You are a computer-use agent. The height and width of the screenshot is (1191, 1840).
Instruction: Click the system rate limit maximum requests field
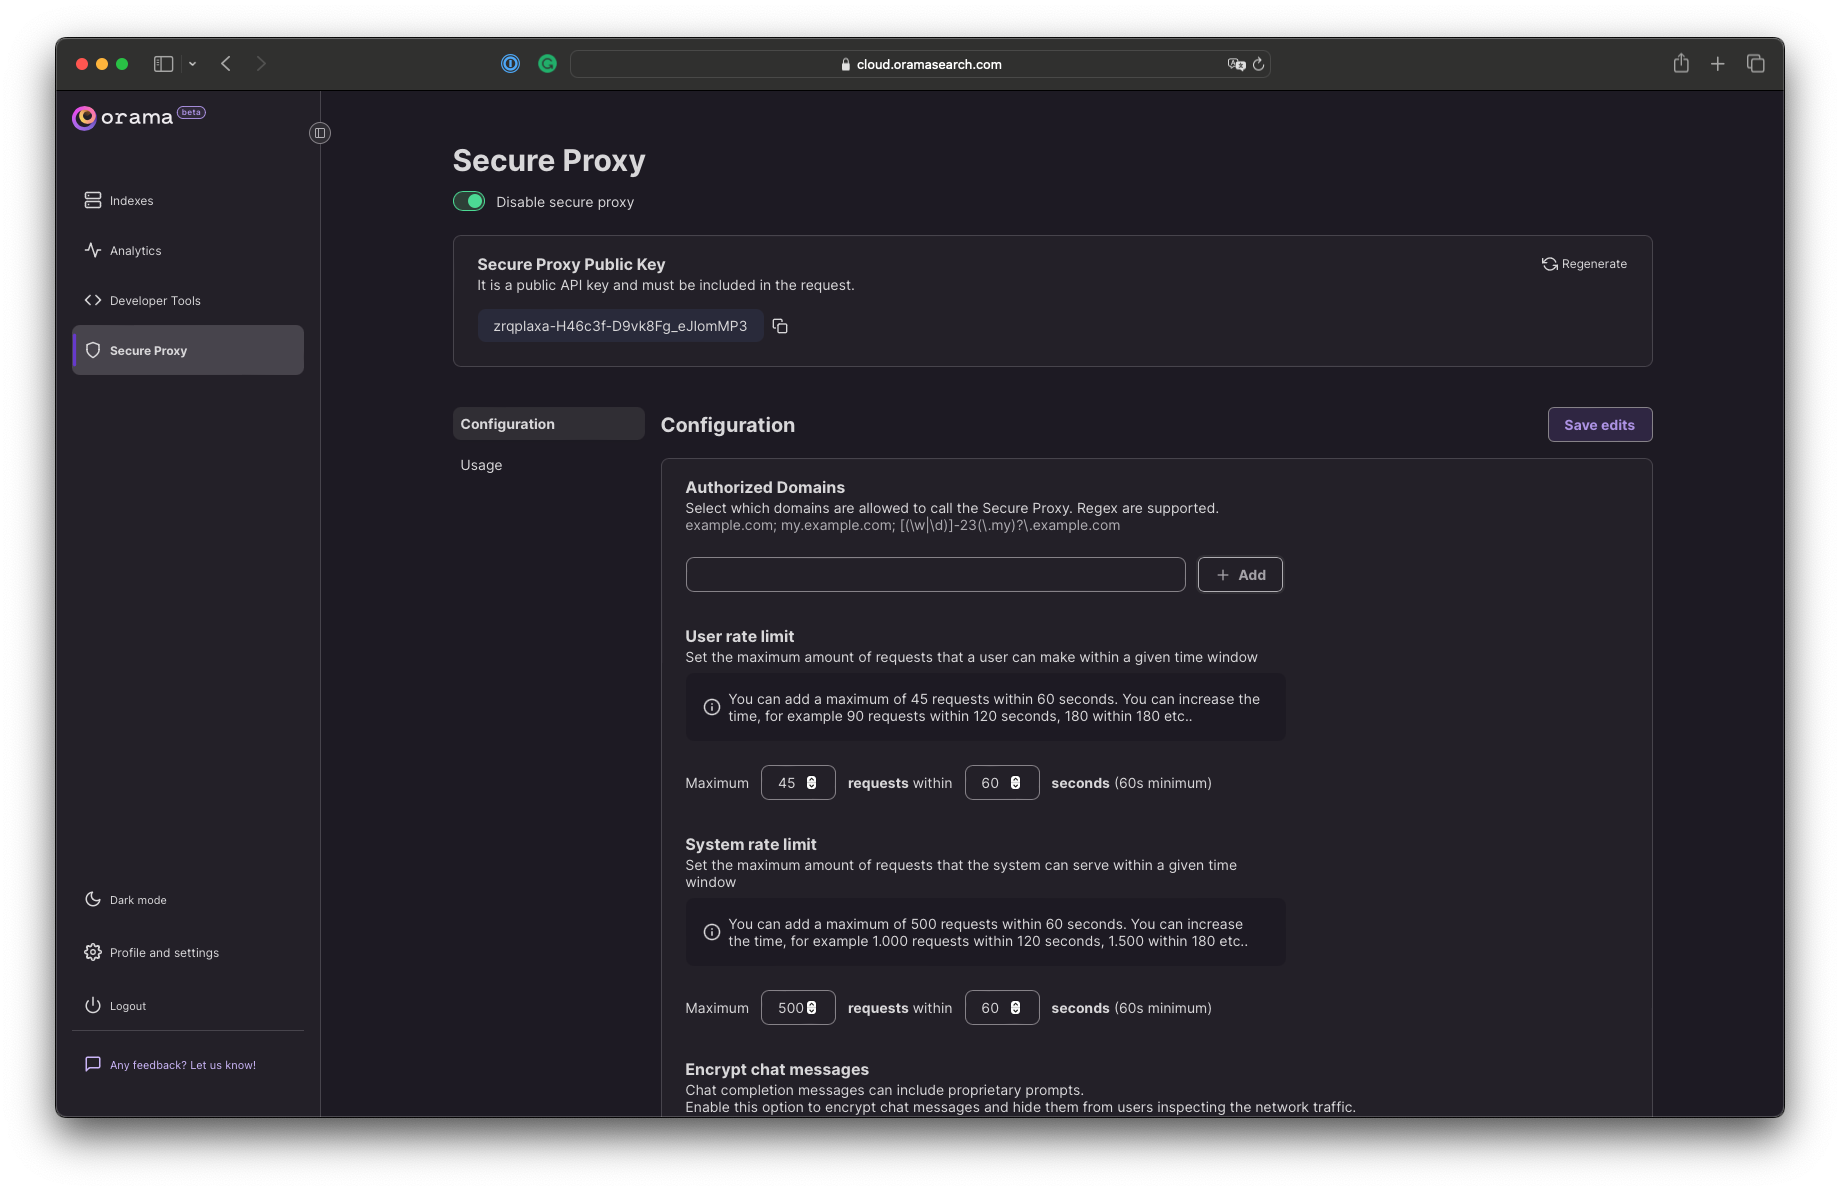(798, 1008)
